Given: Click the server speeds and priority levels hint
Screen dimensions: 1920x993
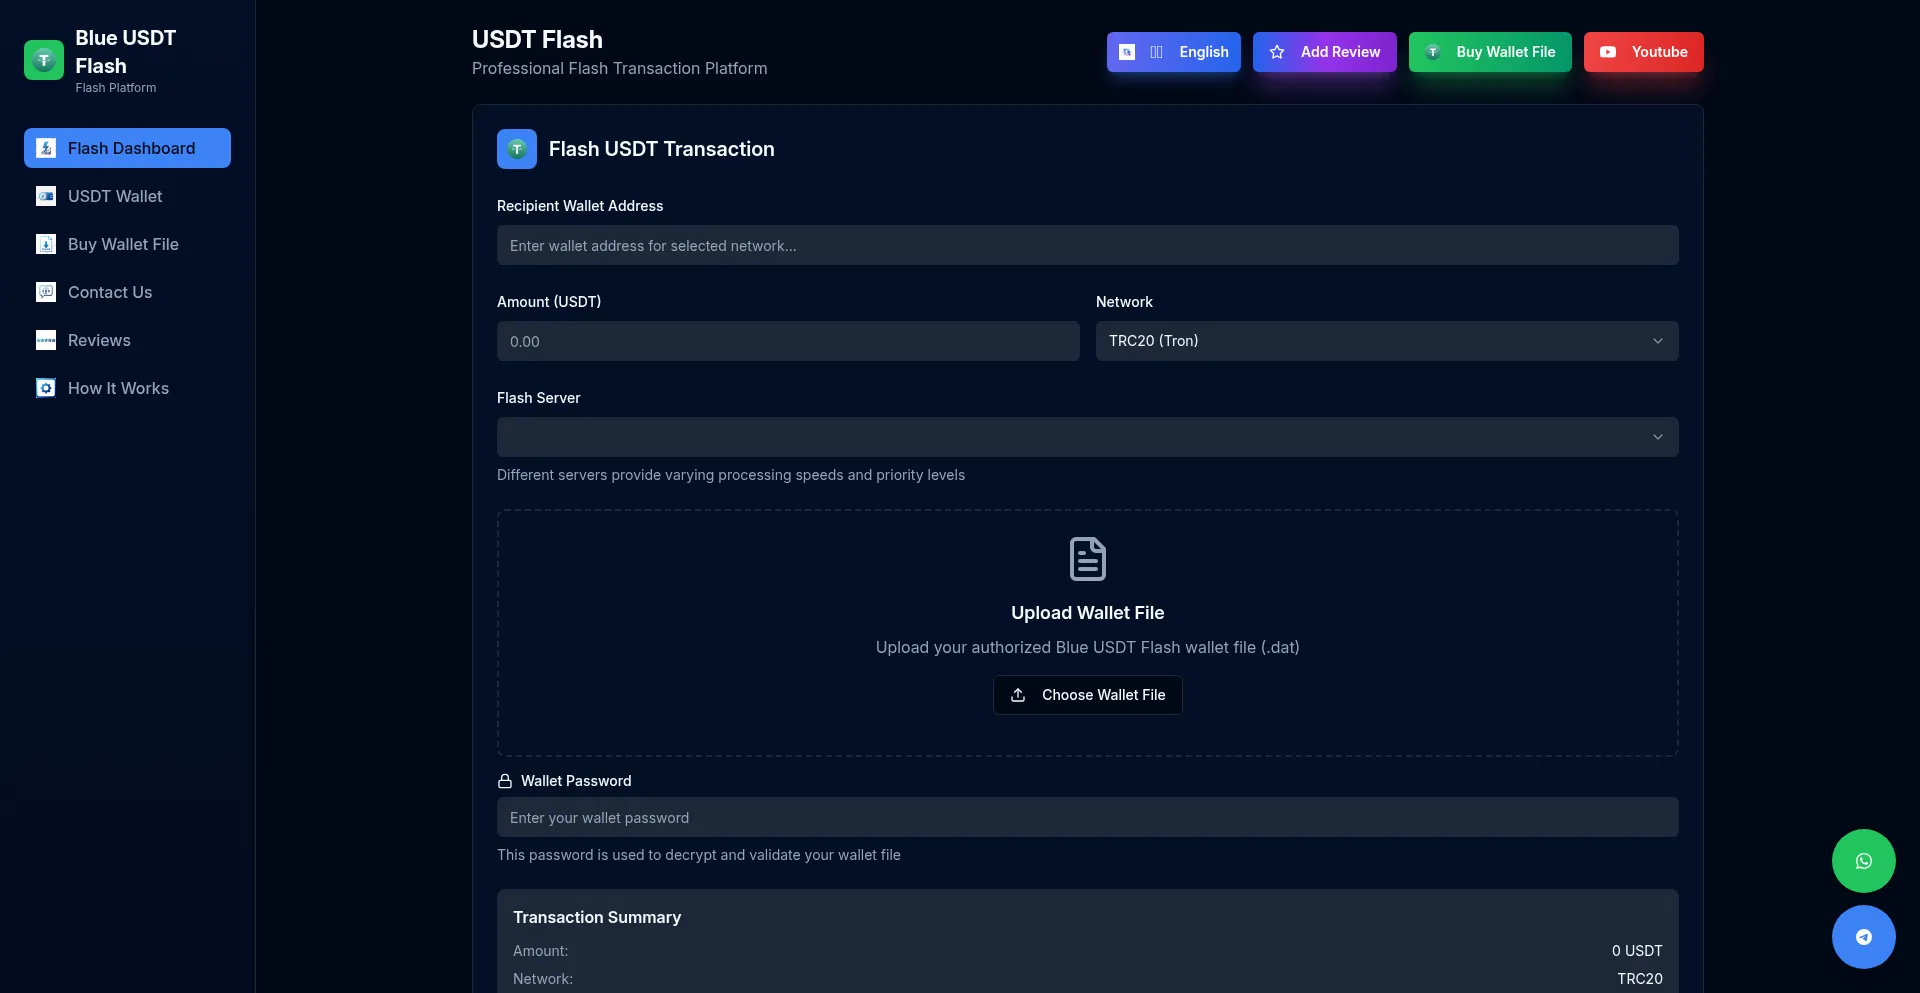Looking at the screenshot, I should click(x=731, y=475).
